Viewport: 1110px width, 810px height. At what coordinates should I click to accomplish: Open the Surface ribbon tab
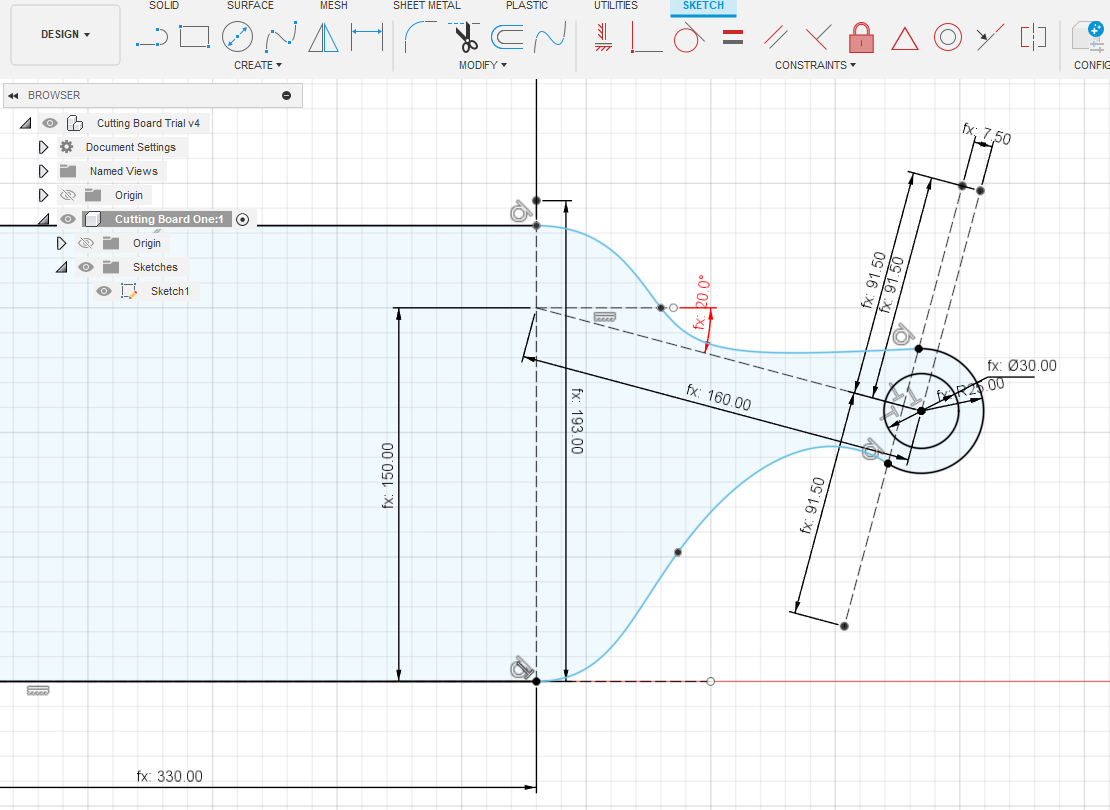pos(250,5)
